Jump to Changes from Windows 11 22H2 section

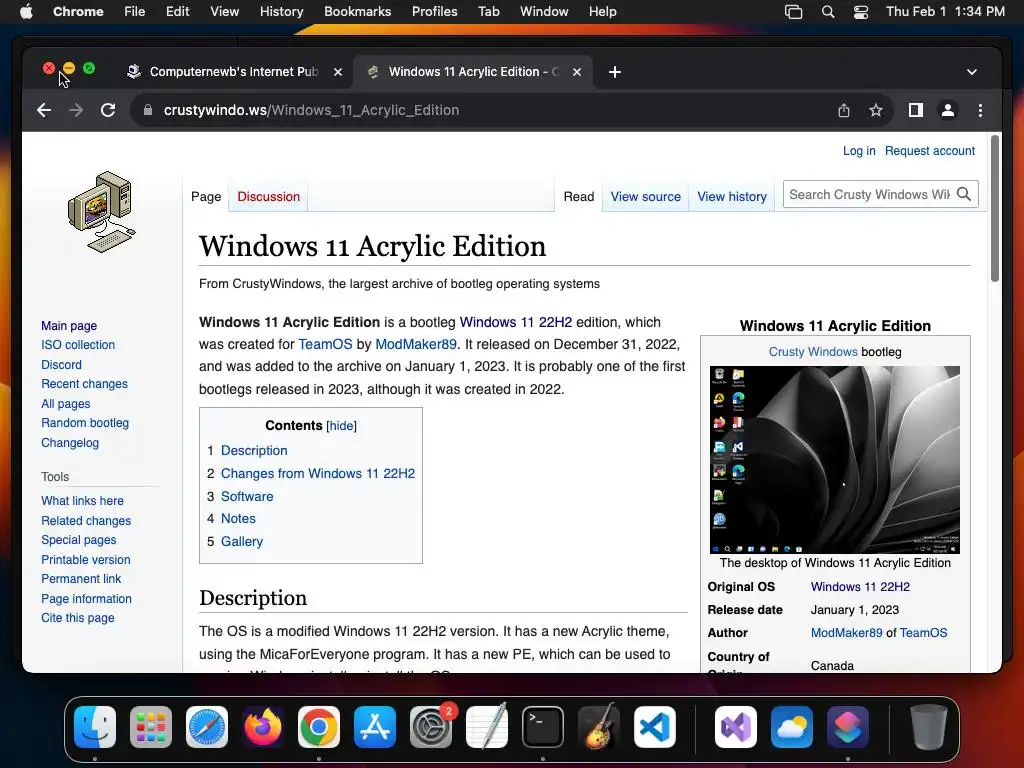coord(317,473)
